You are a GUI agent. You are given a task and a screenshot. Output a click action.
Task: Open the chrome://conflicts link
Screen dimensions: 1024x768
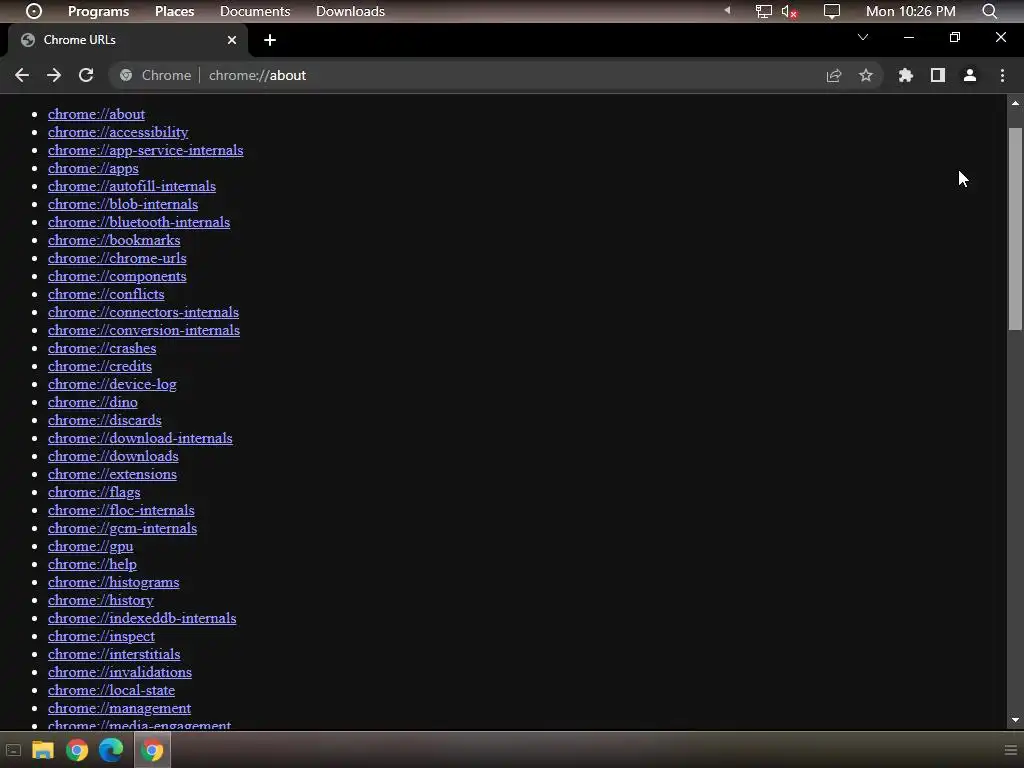[106, 295]
